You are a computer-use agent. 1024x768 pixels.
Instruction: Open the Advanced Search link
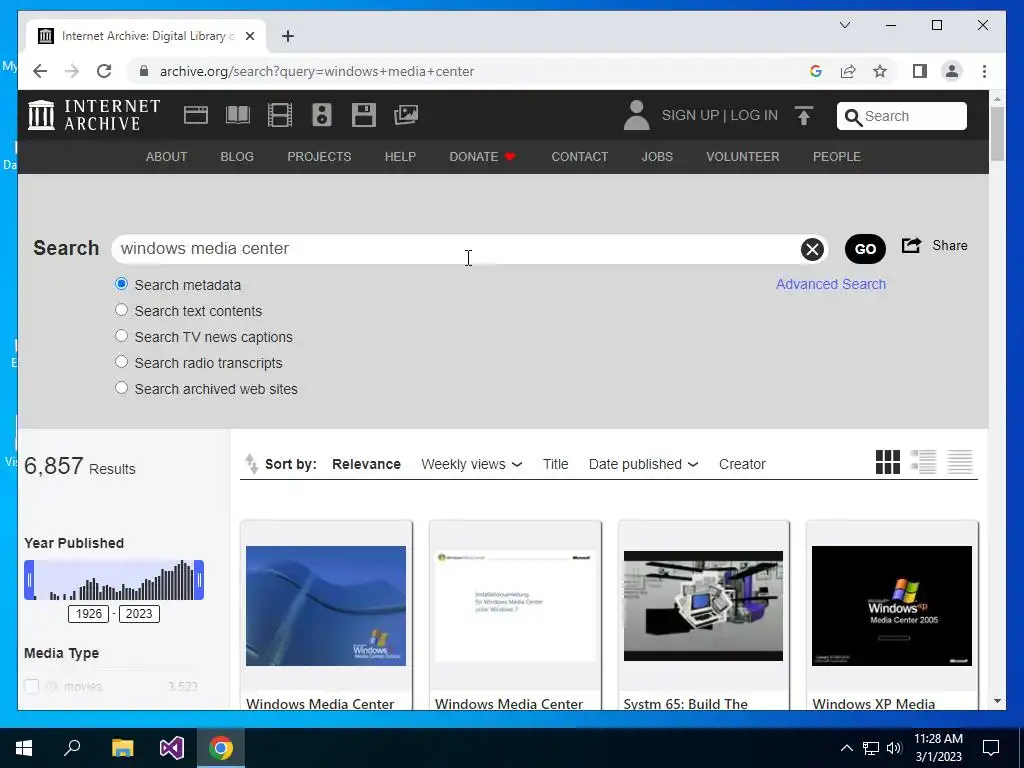(x=831, y=284)
